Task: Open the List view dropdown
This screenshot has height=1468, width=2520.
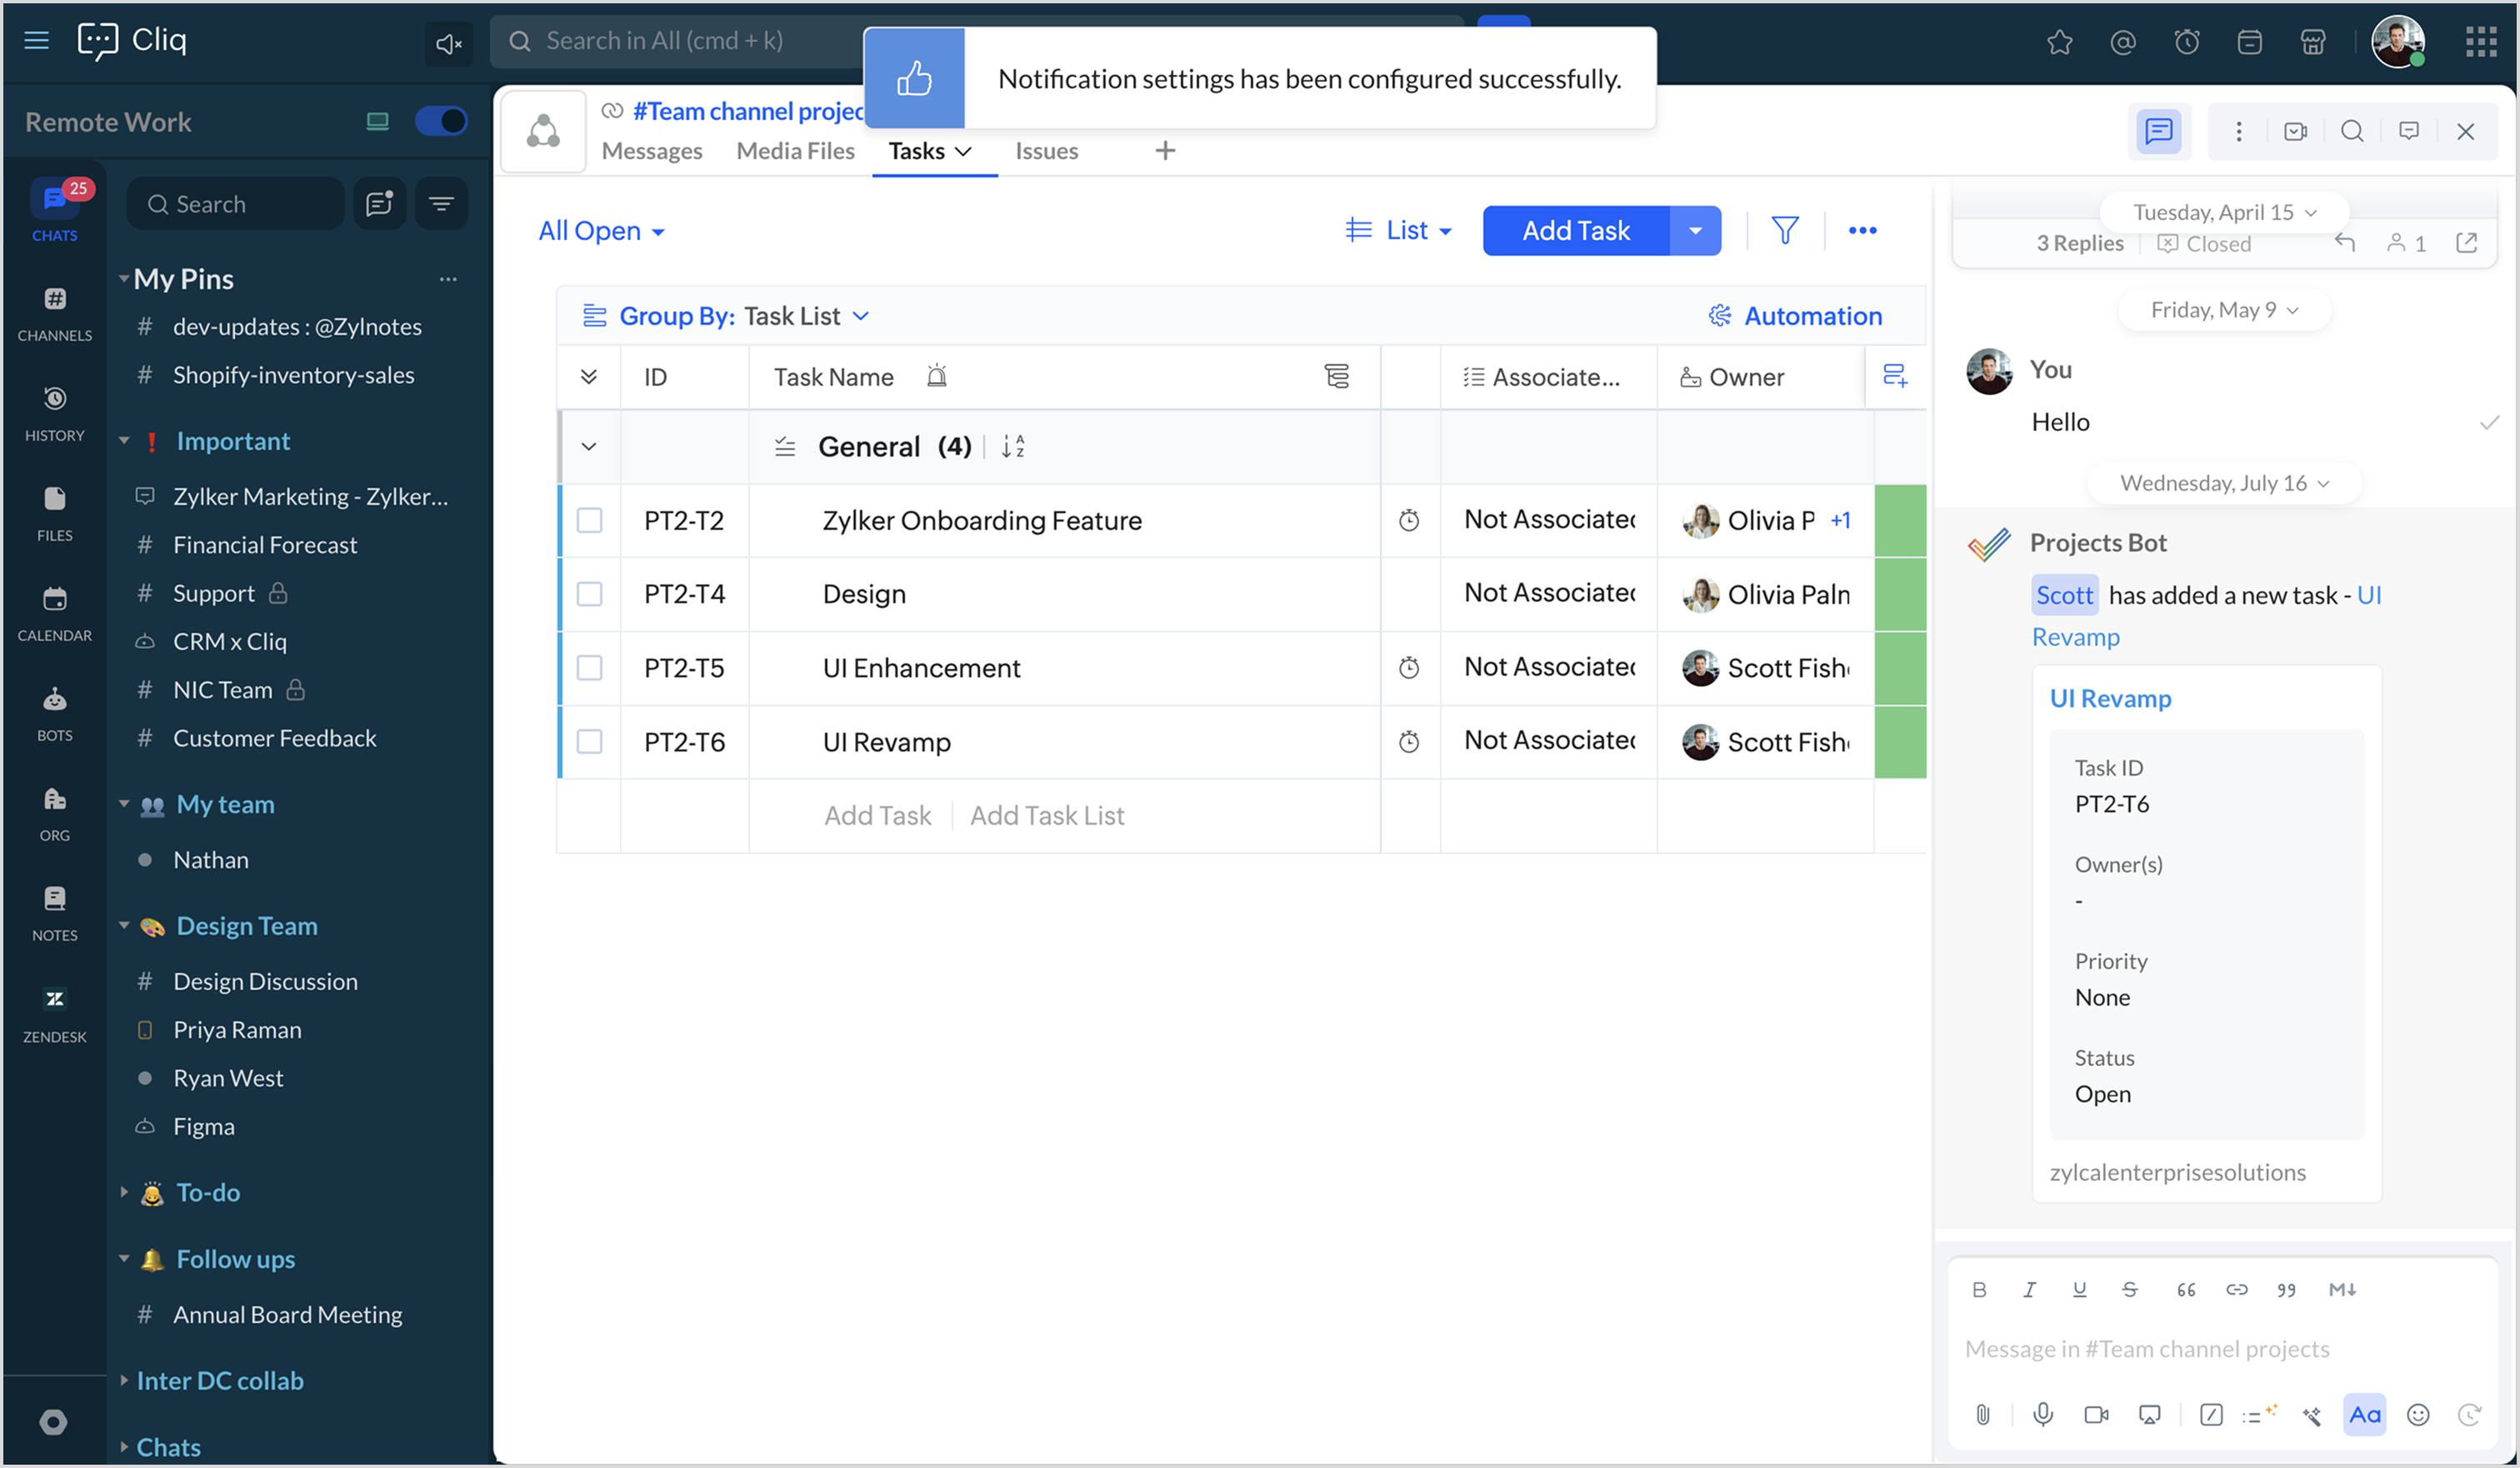Action: 1398,231
